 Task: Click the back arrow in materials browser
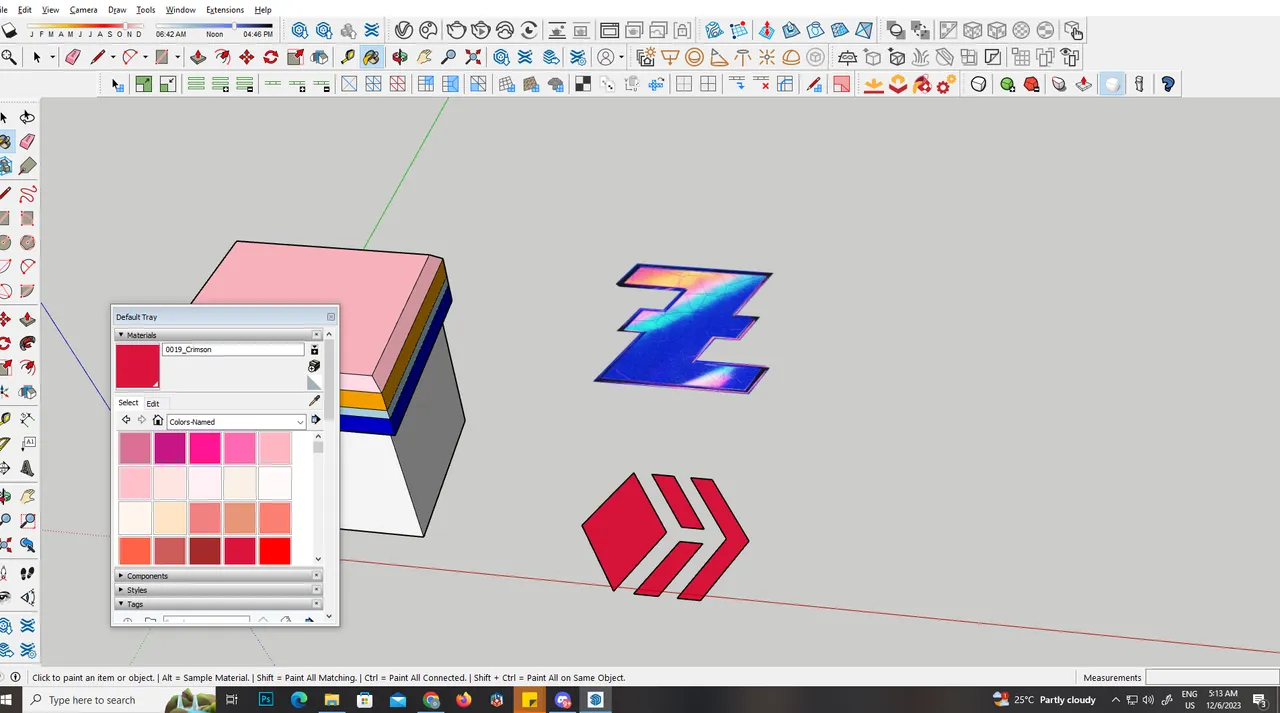coord(126,421)
